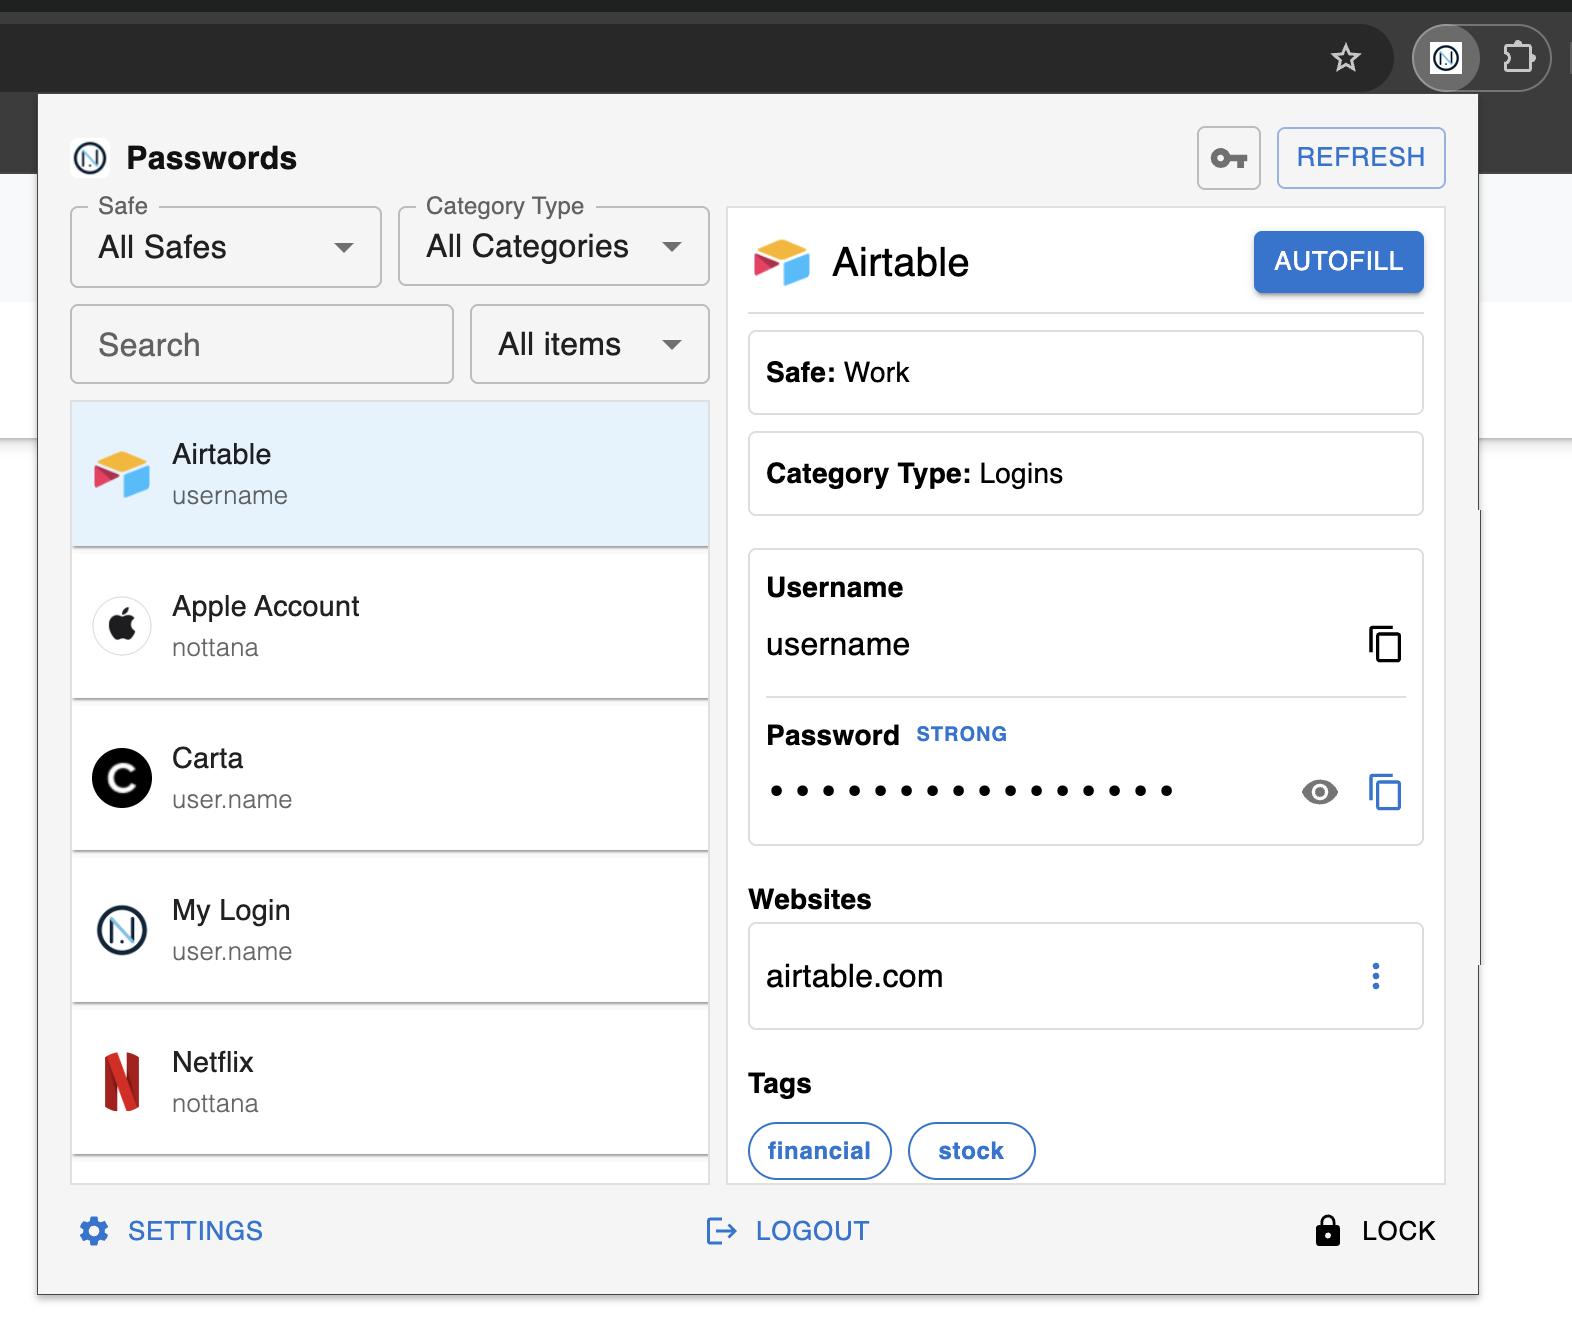Click the Airtable icon in the list
The height and width of the screenshot is (1318, 1572).
(122, 474)
